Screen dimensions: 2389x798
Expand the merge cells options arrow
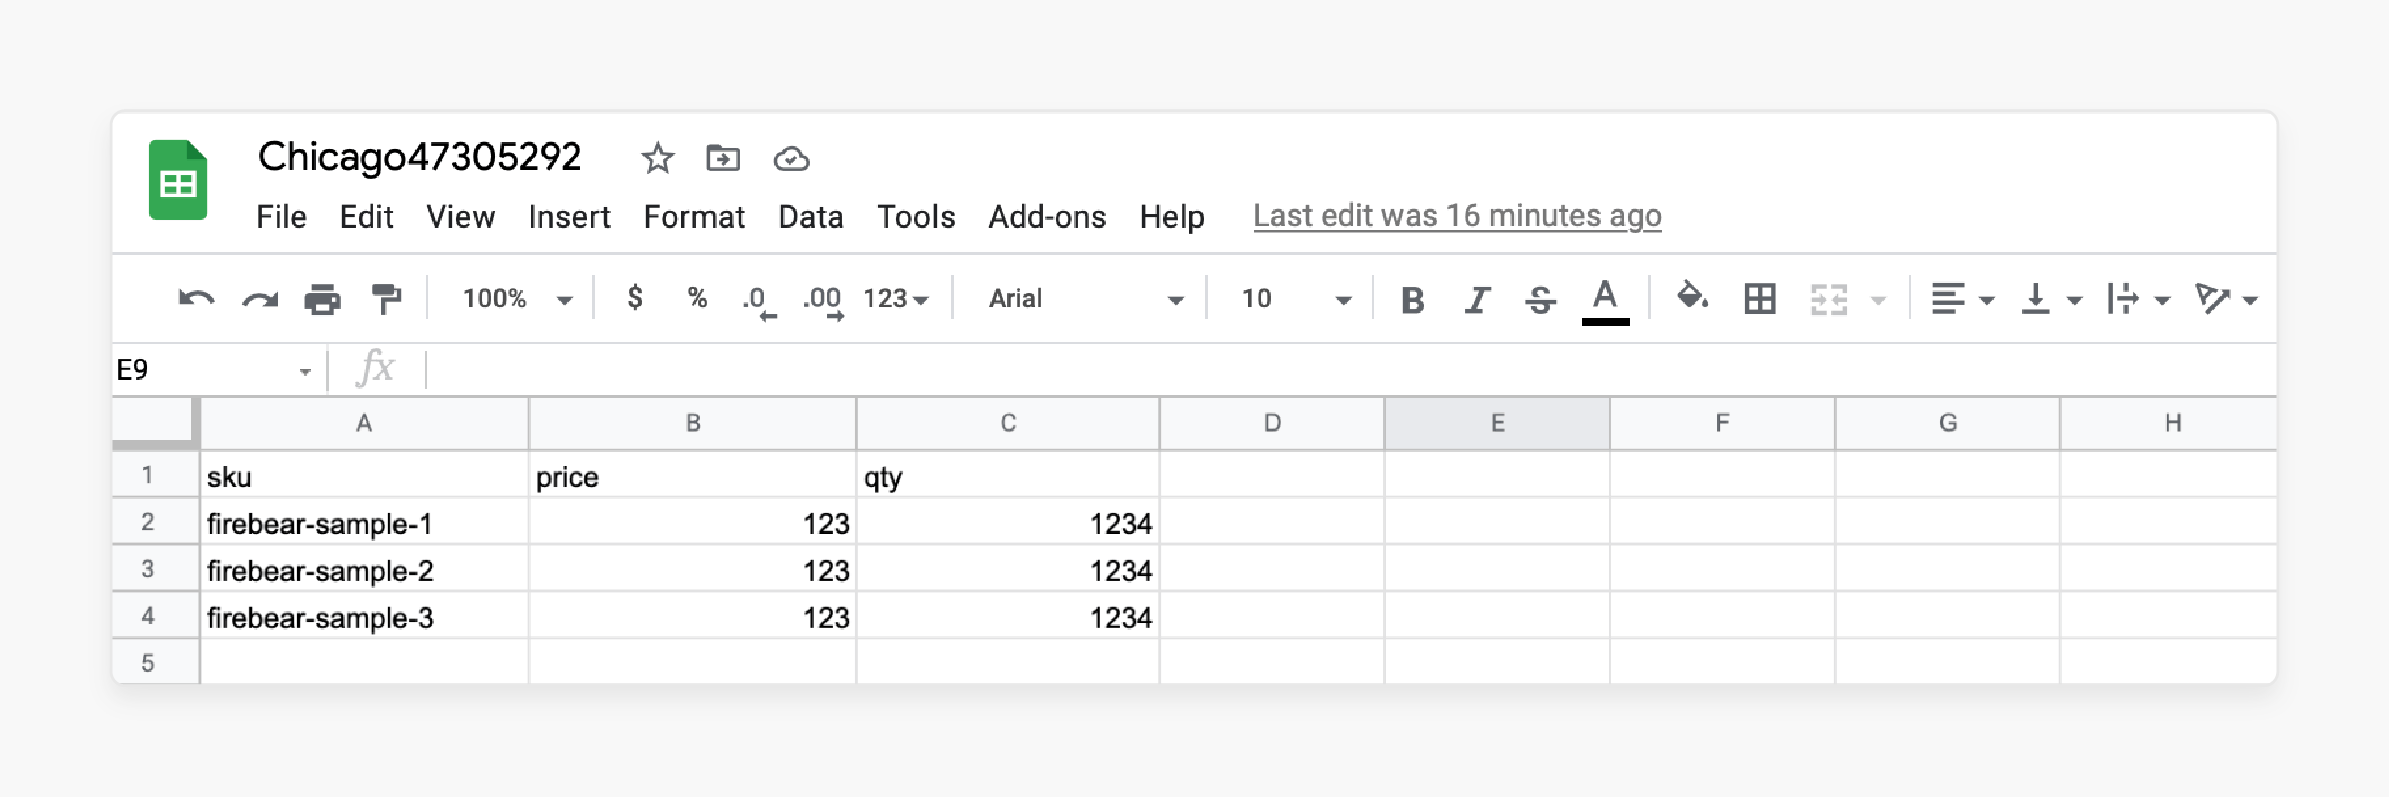coord(1878,300)
